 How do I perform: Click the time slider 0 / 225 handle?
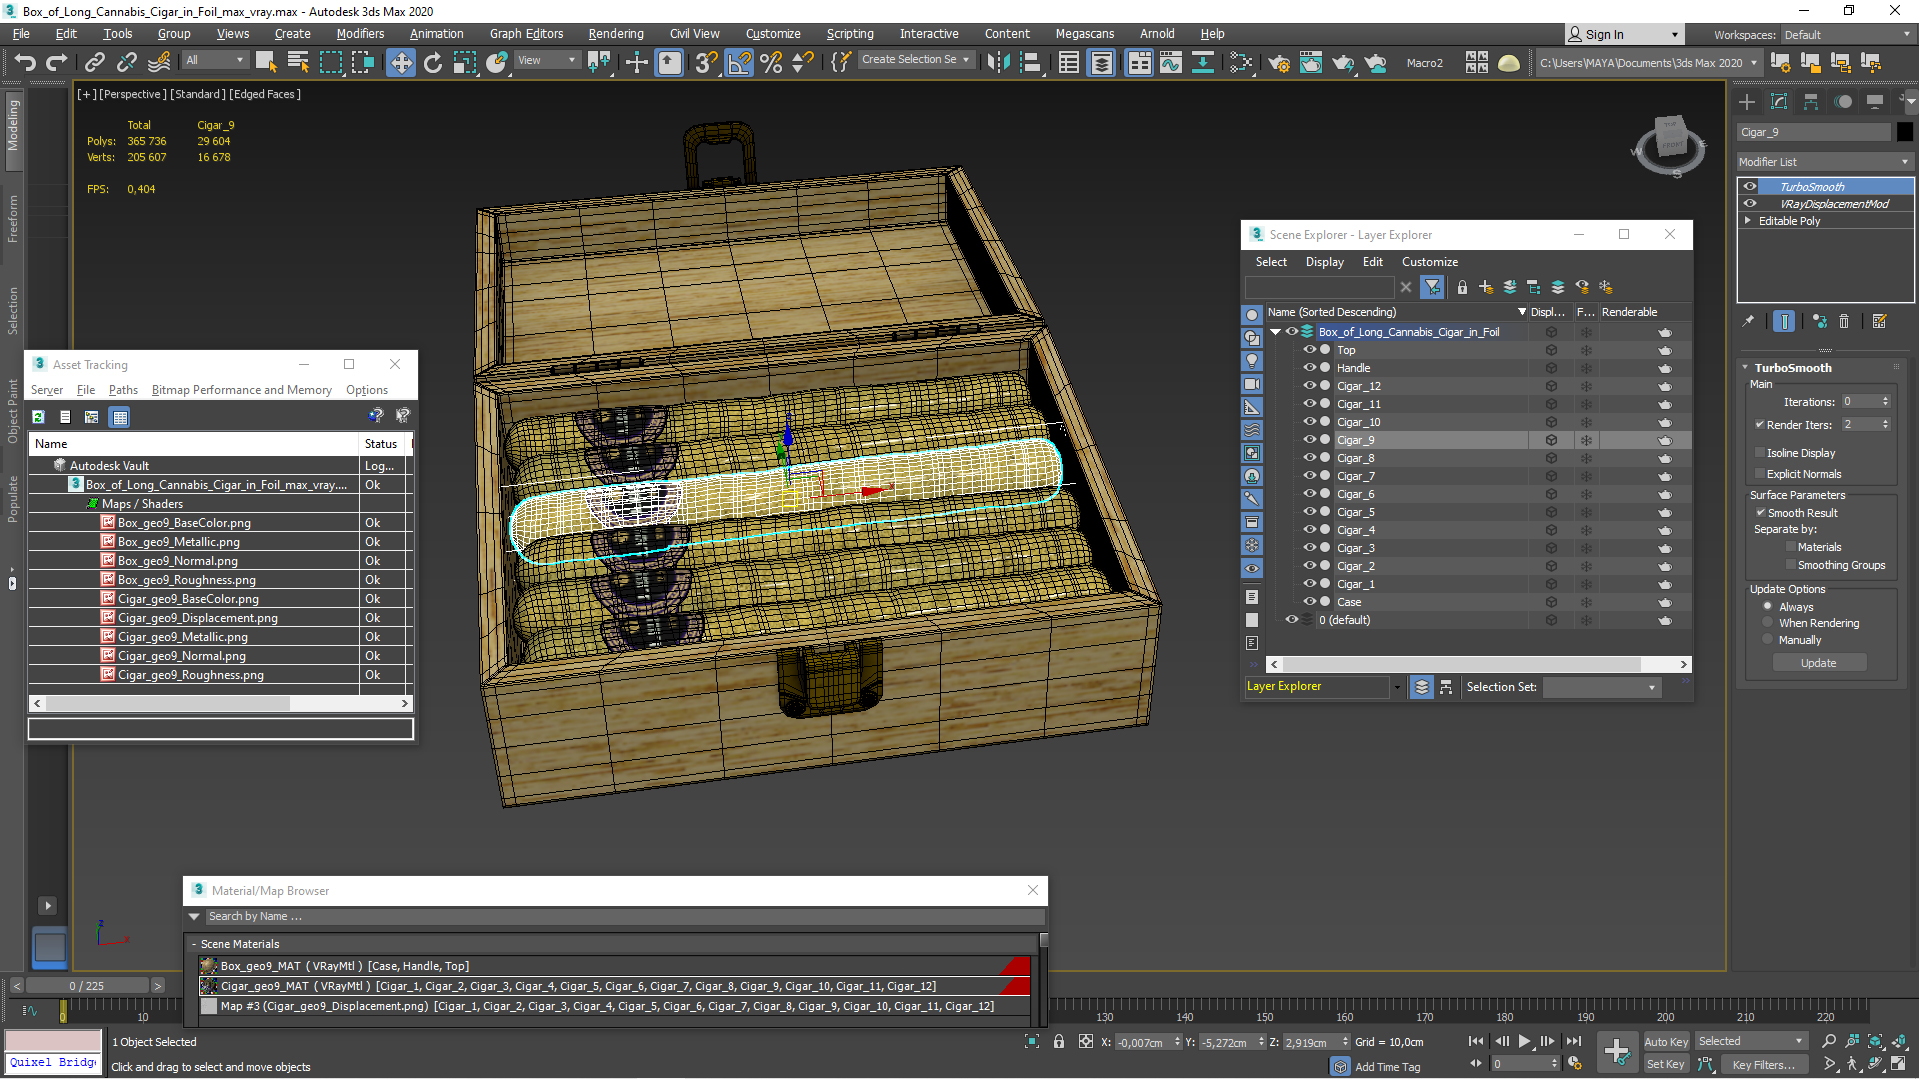[87, 986]
